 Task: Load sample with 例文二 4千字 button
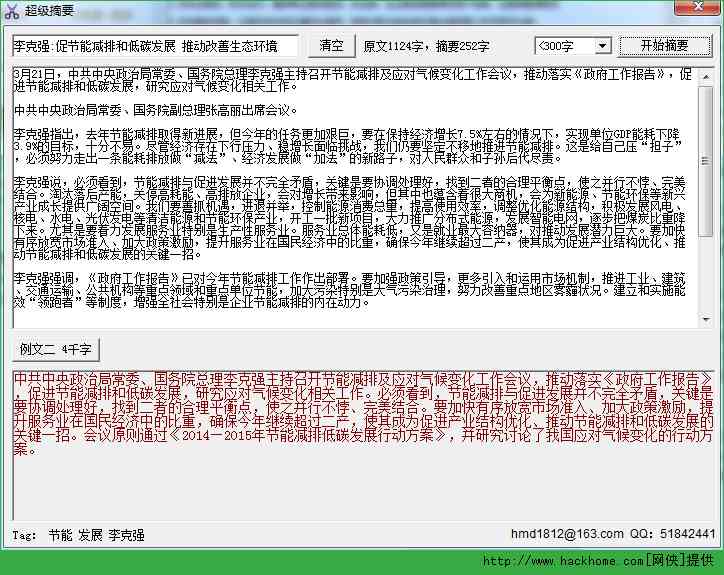point(55,350)
